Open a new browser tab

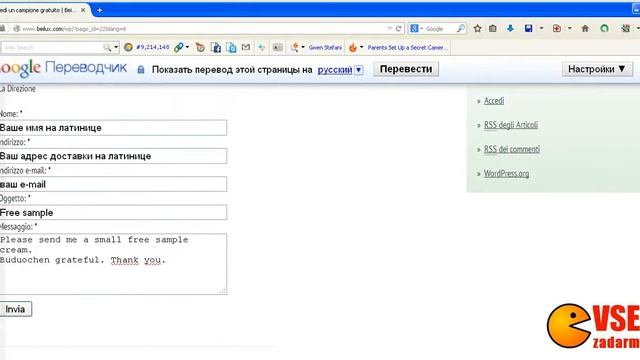tap(99, 10)
